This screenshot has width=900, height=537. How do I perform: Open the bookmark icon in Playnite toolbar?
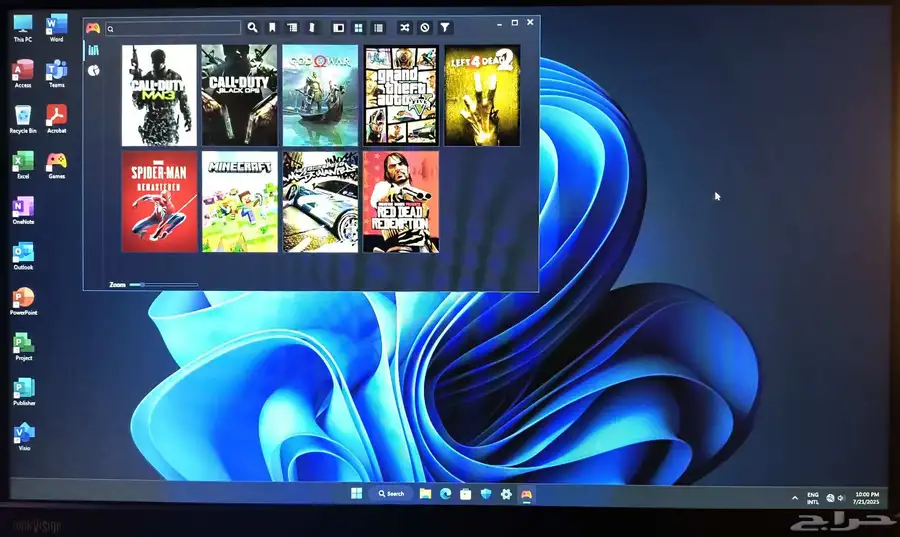[x=273, y=28]
